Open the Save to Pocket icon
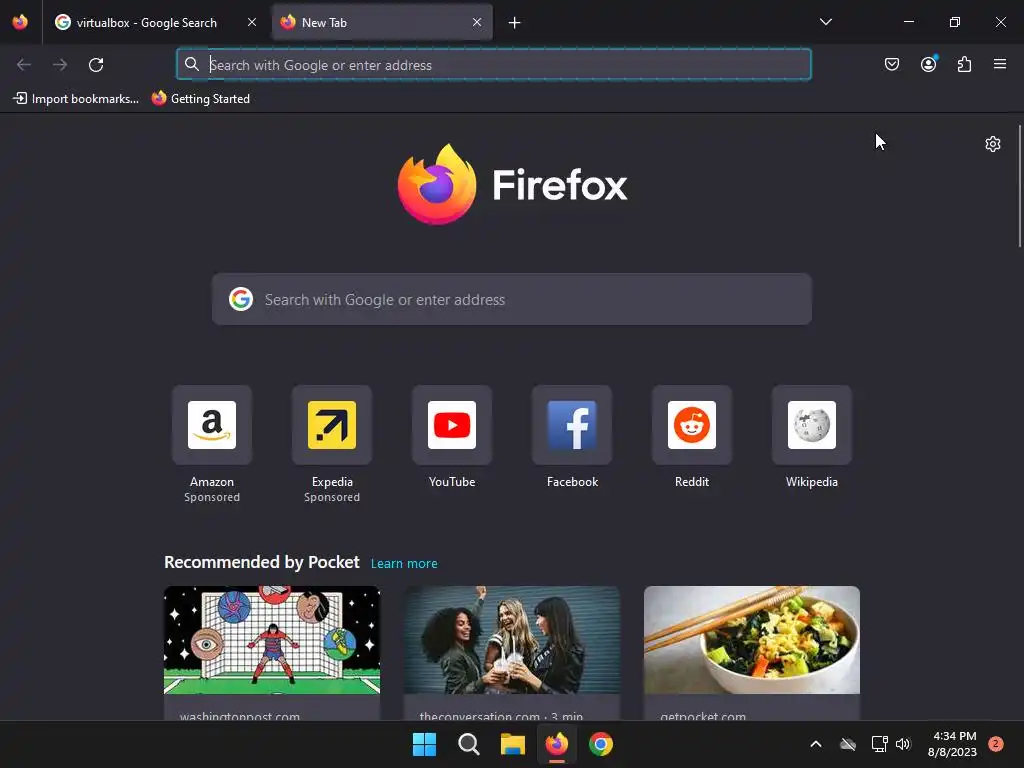The width and height of the screenshot is (1024, 768). (891, 64)
